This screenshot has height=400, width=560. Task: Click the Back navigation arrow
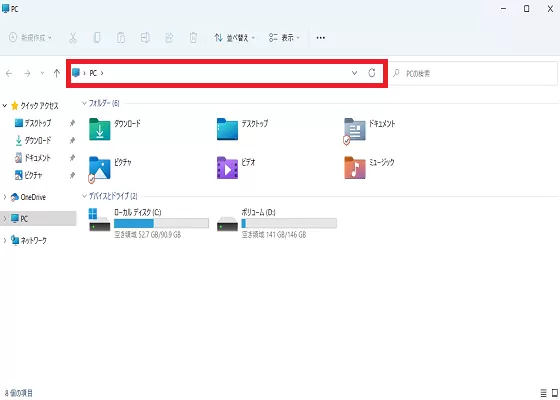tap(9, 73)
